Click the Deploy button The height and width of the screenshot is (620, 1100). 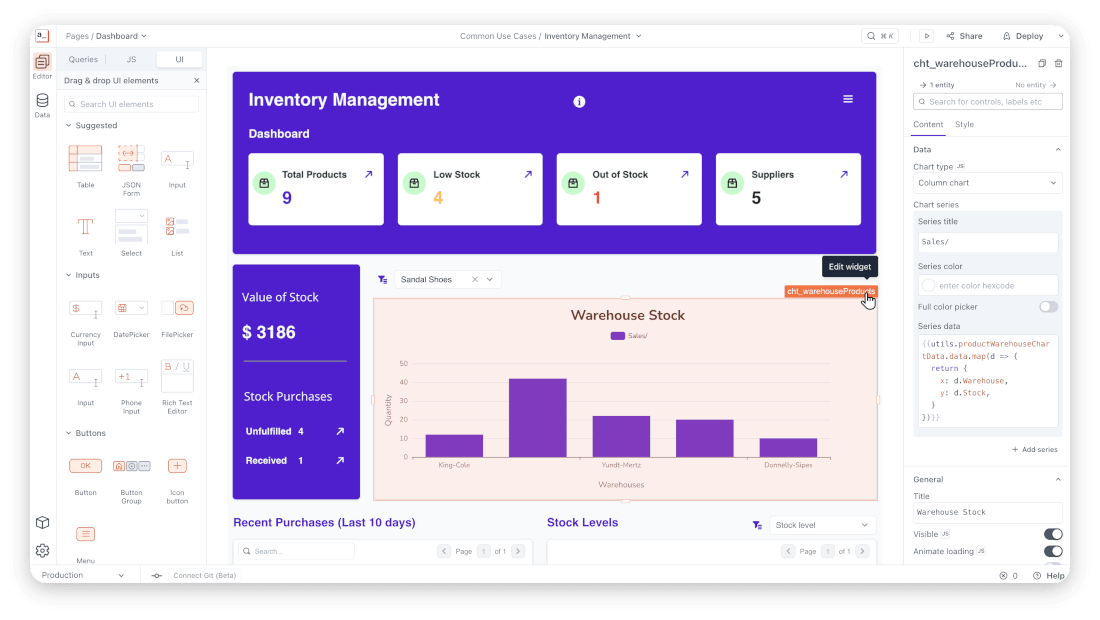click(x=1023, y=36)
